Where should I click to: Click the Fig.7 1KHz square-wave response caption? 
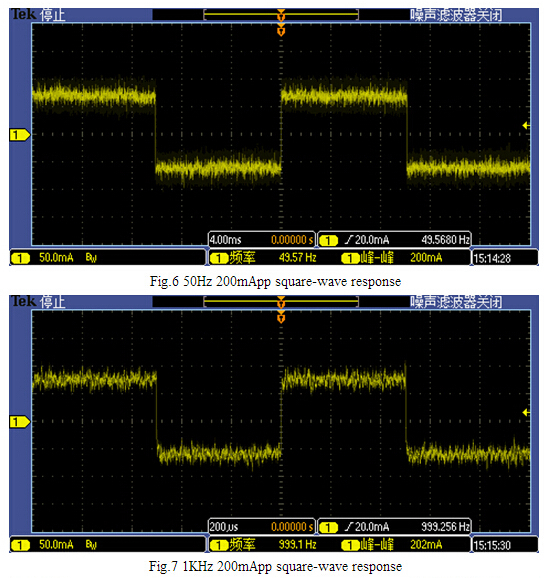275,566
